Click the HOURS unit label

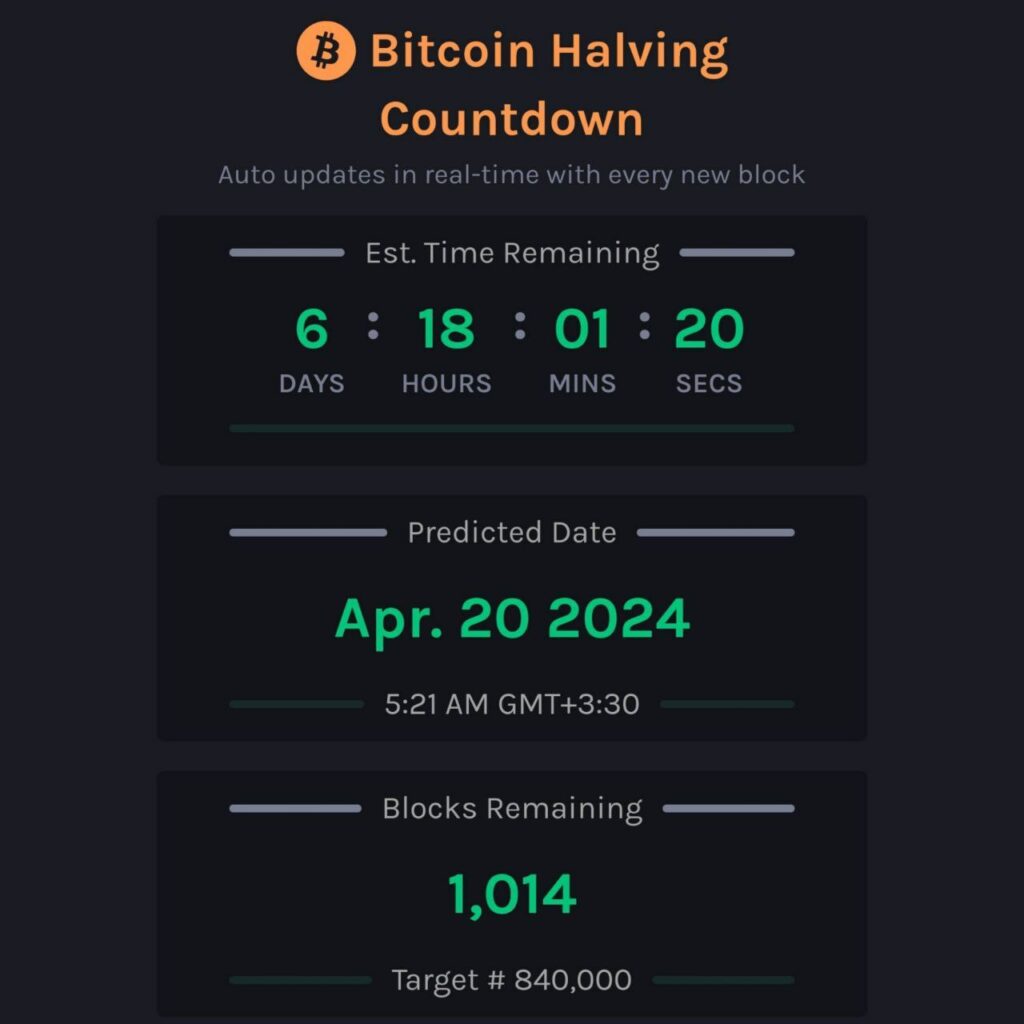pyautogui.click(x=447, y=383)
